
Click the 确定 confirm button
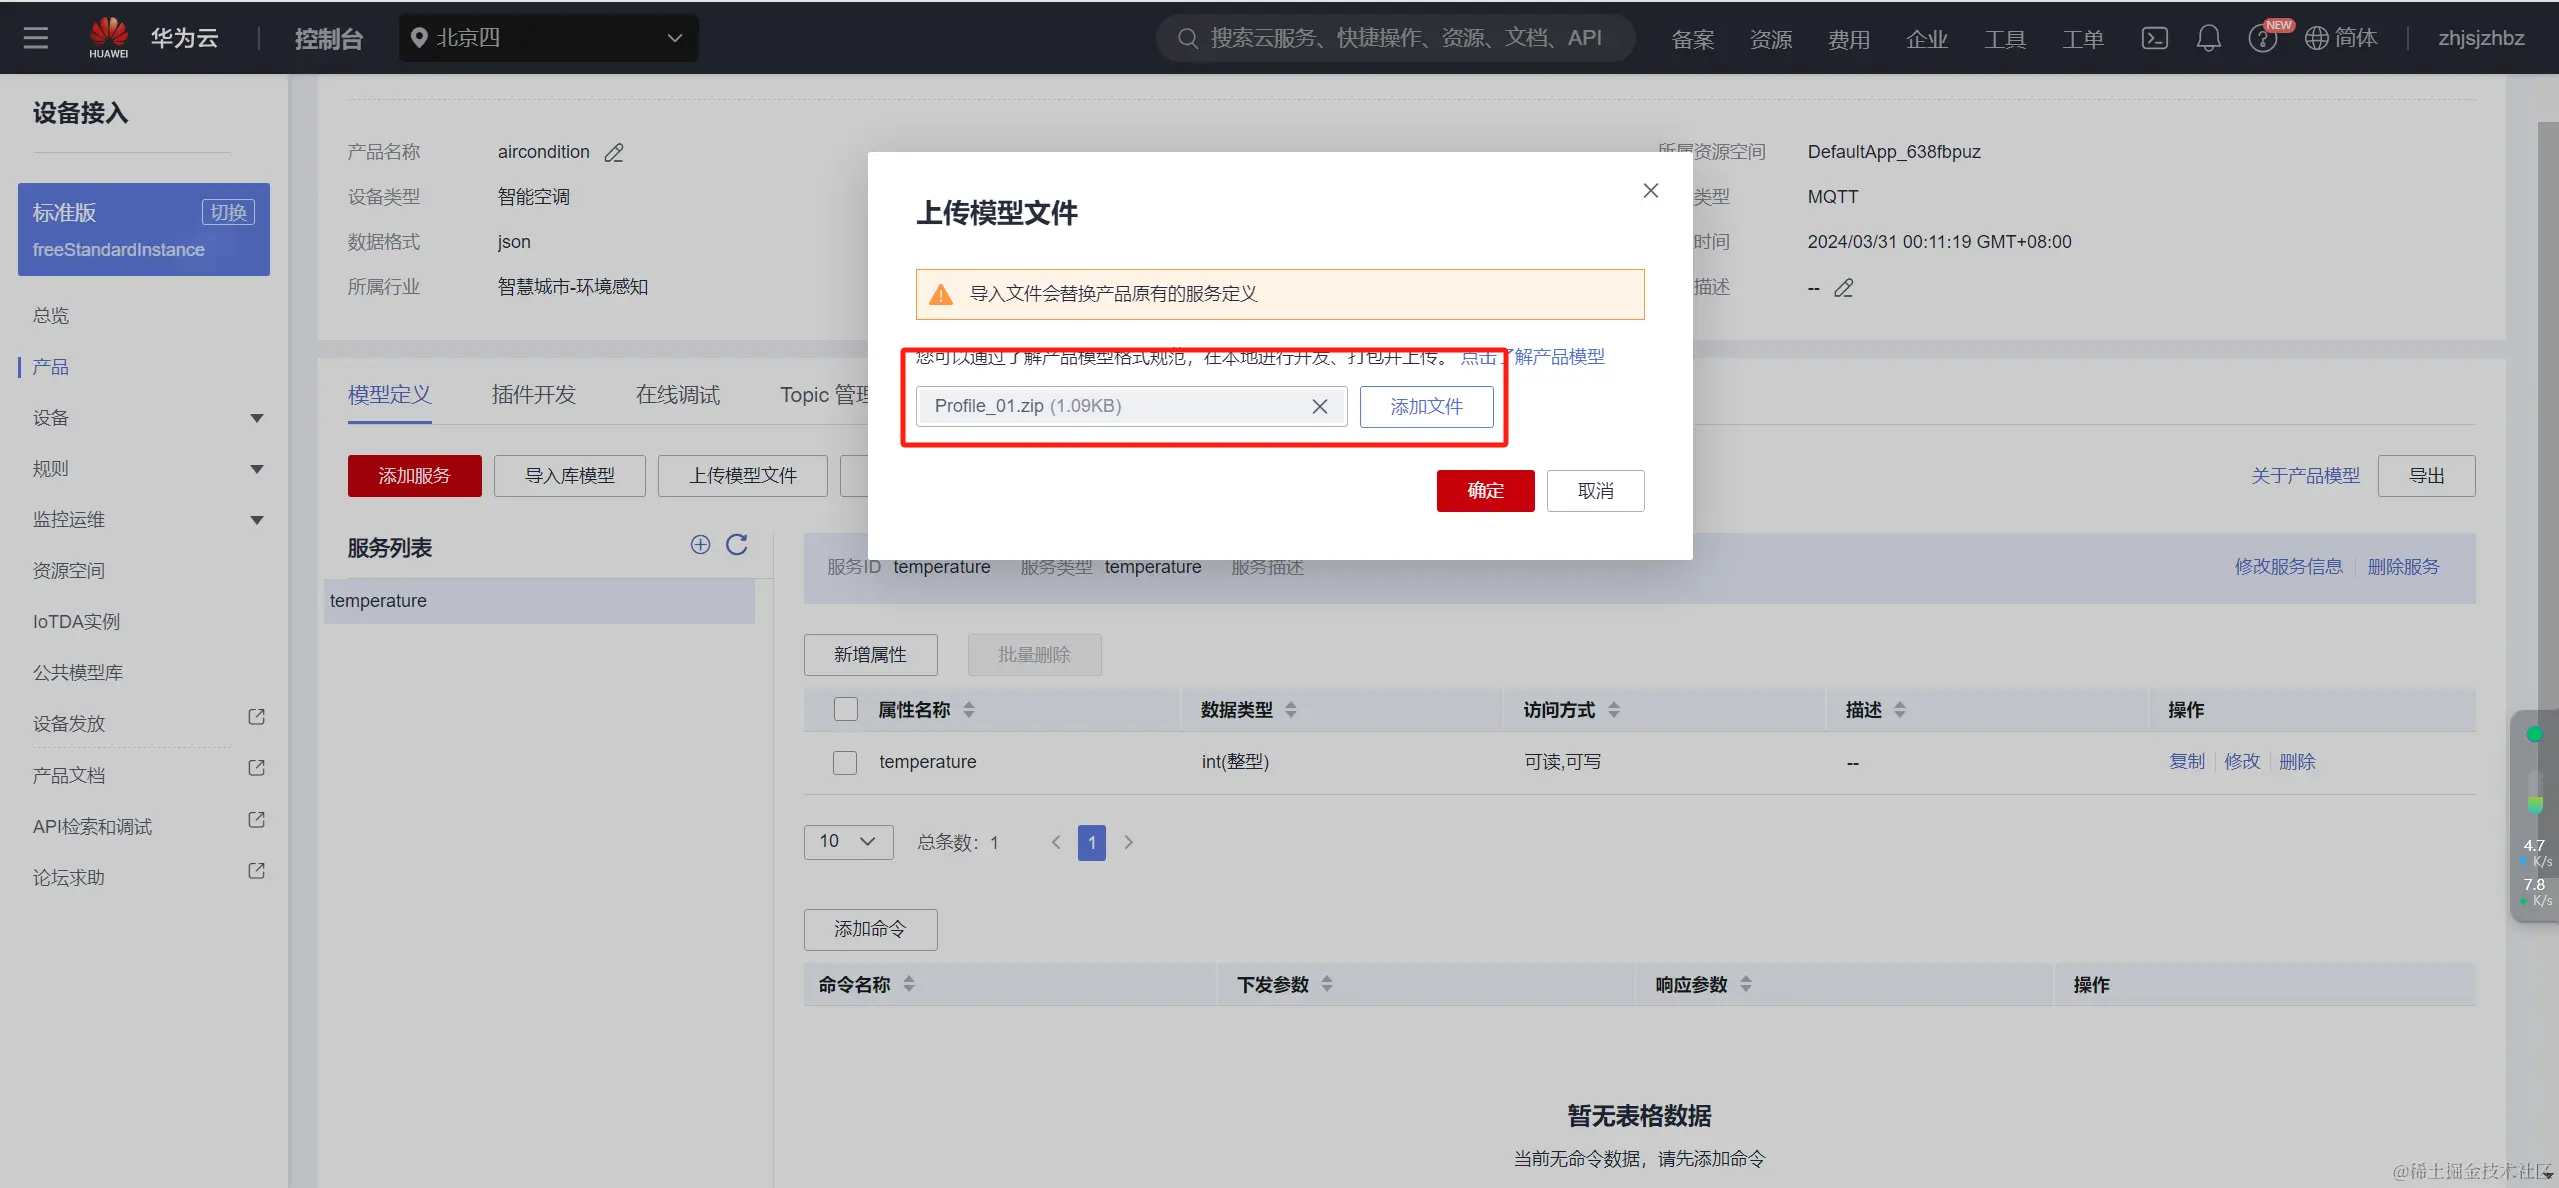1484,491
